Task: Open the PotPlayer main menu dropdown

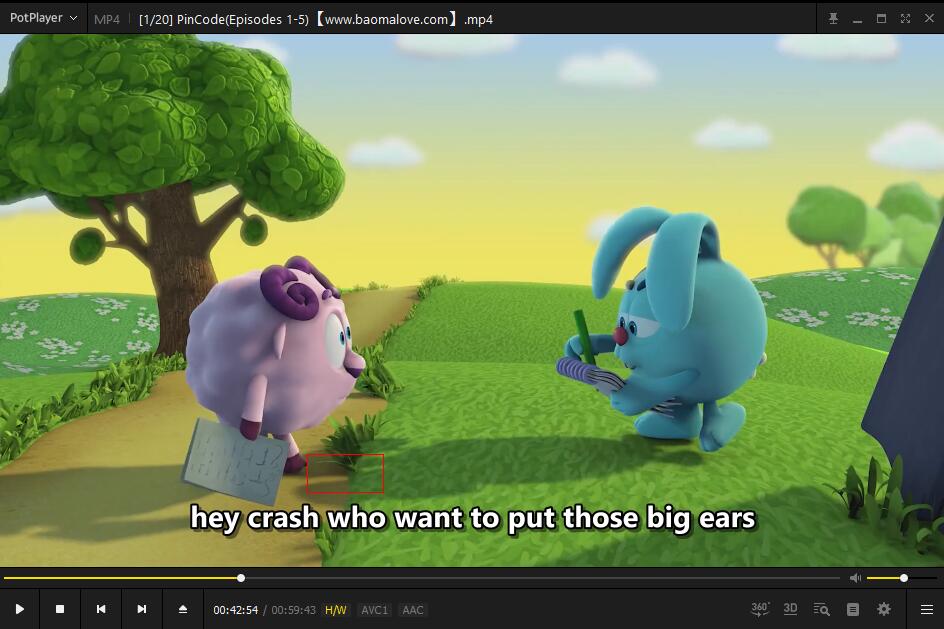Action: 43,18
